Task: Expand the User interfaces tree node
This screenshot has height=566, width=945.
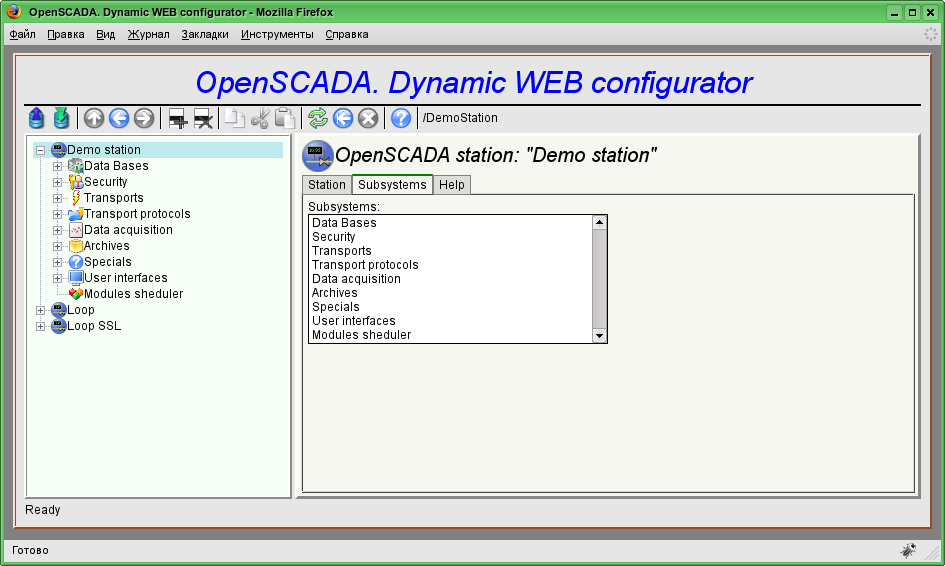Action: pyautogui.click(x=57, y=278)
